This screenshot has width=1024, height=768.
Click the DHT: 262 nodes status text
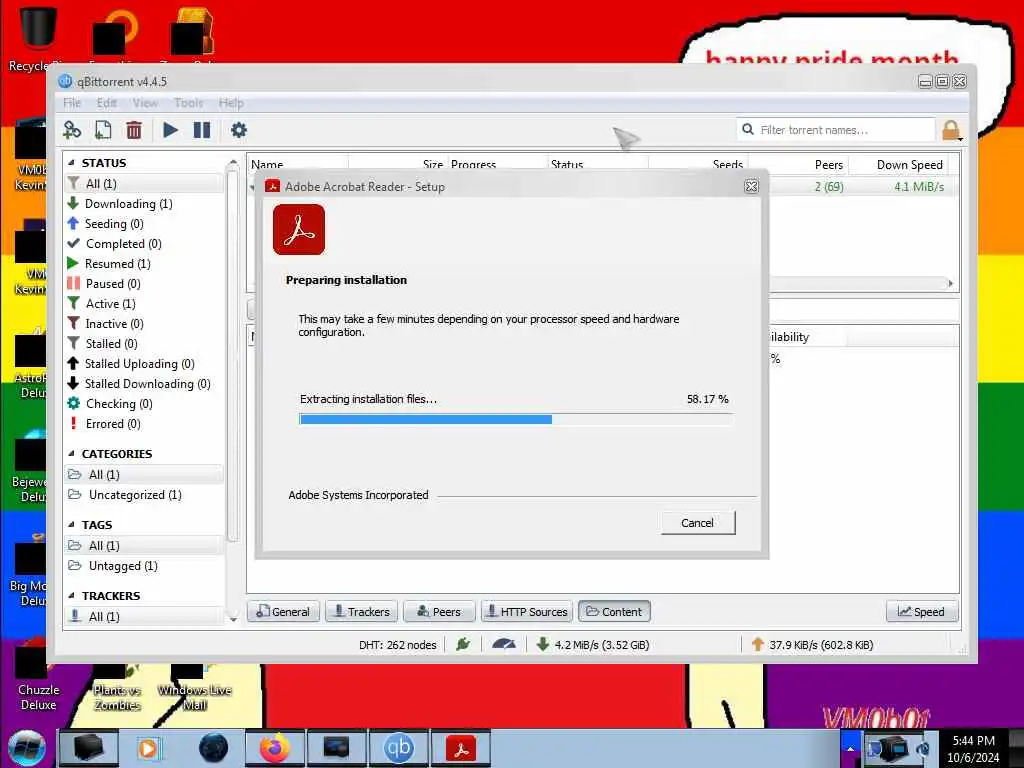(398, 645)
